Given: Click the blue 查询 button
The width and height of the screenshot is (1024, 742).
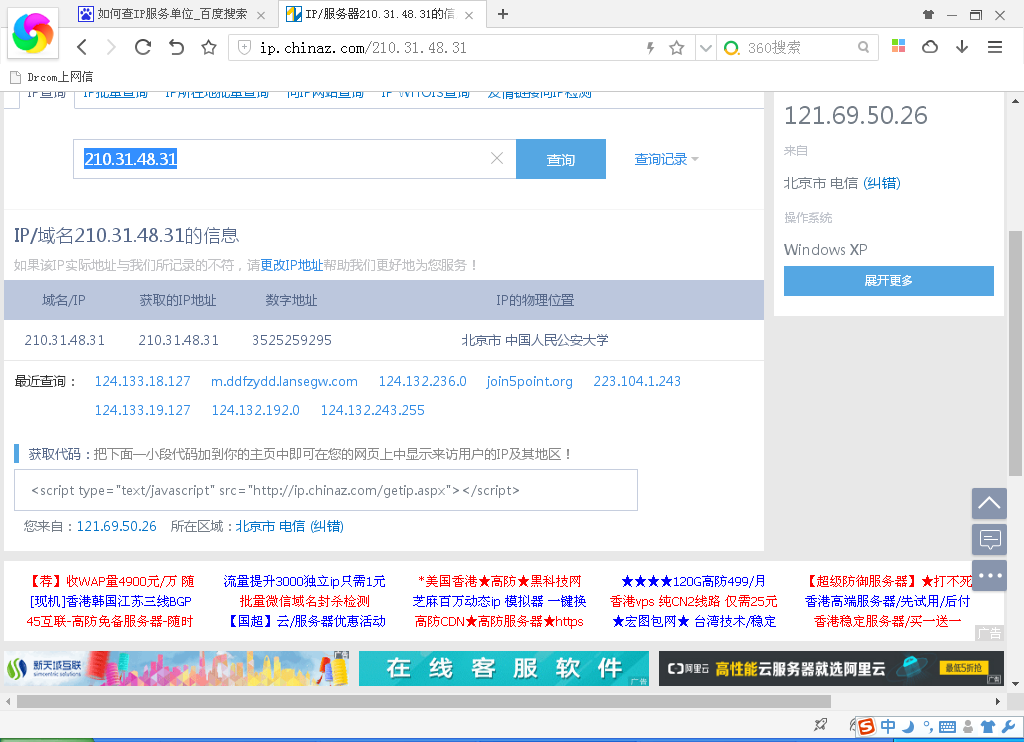Looking at the screenshot, I should (x=561, y=159).
